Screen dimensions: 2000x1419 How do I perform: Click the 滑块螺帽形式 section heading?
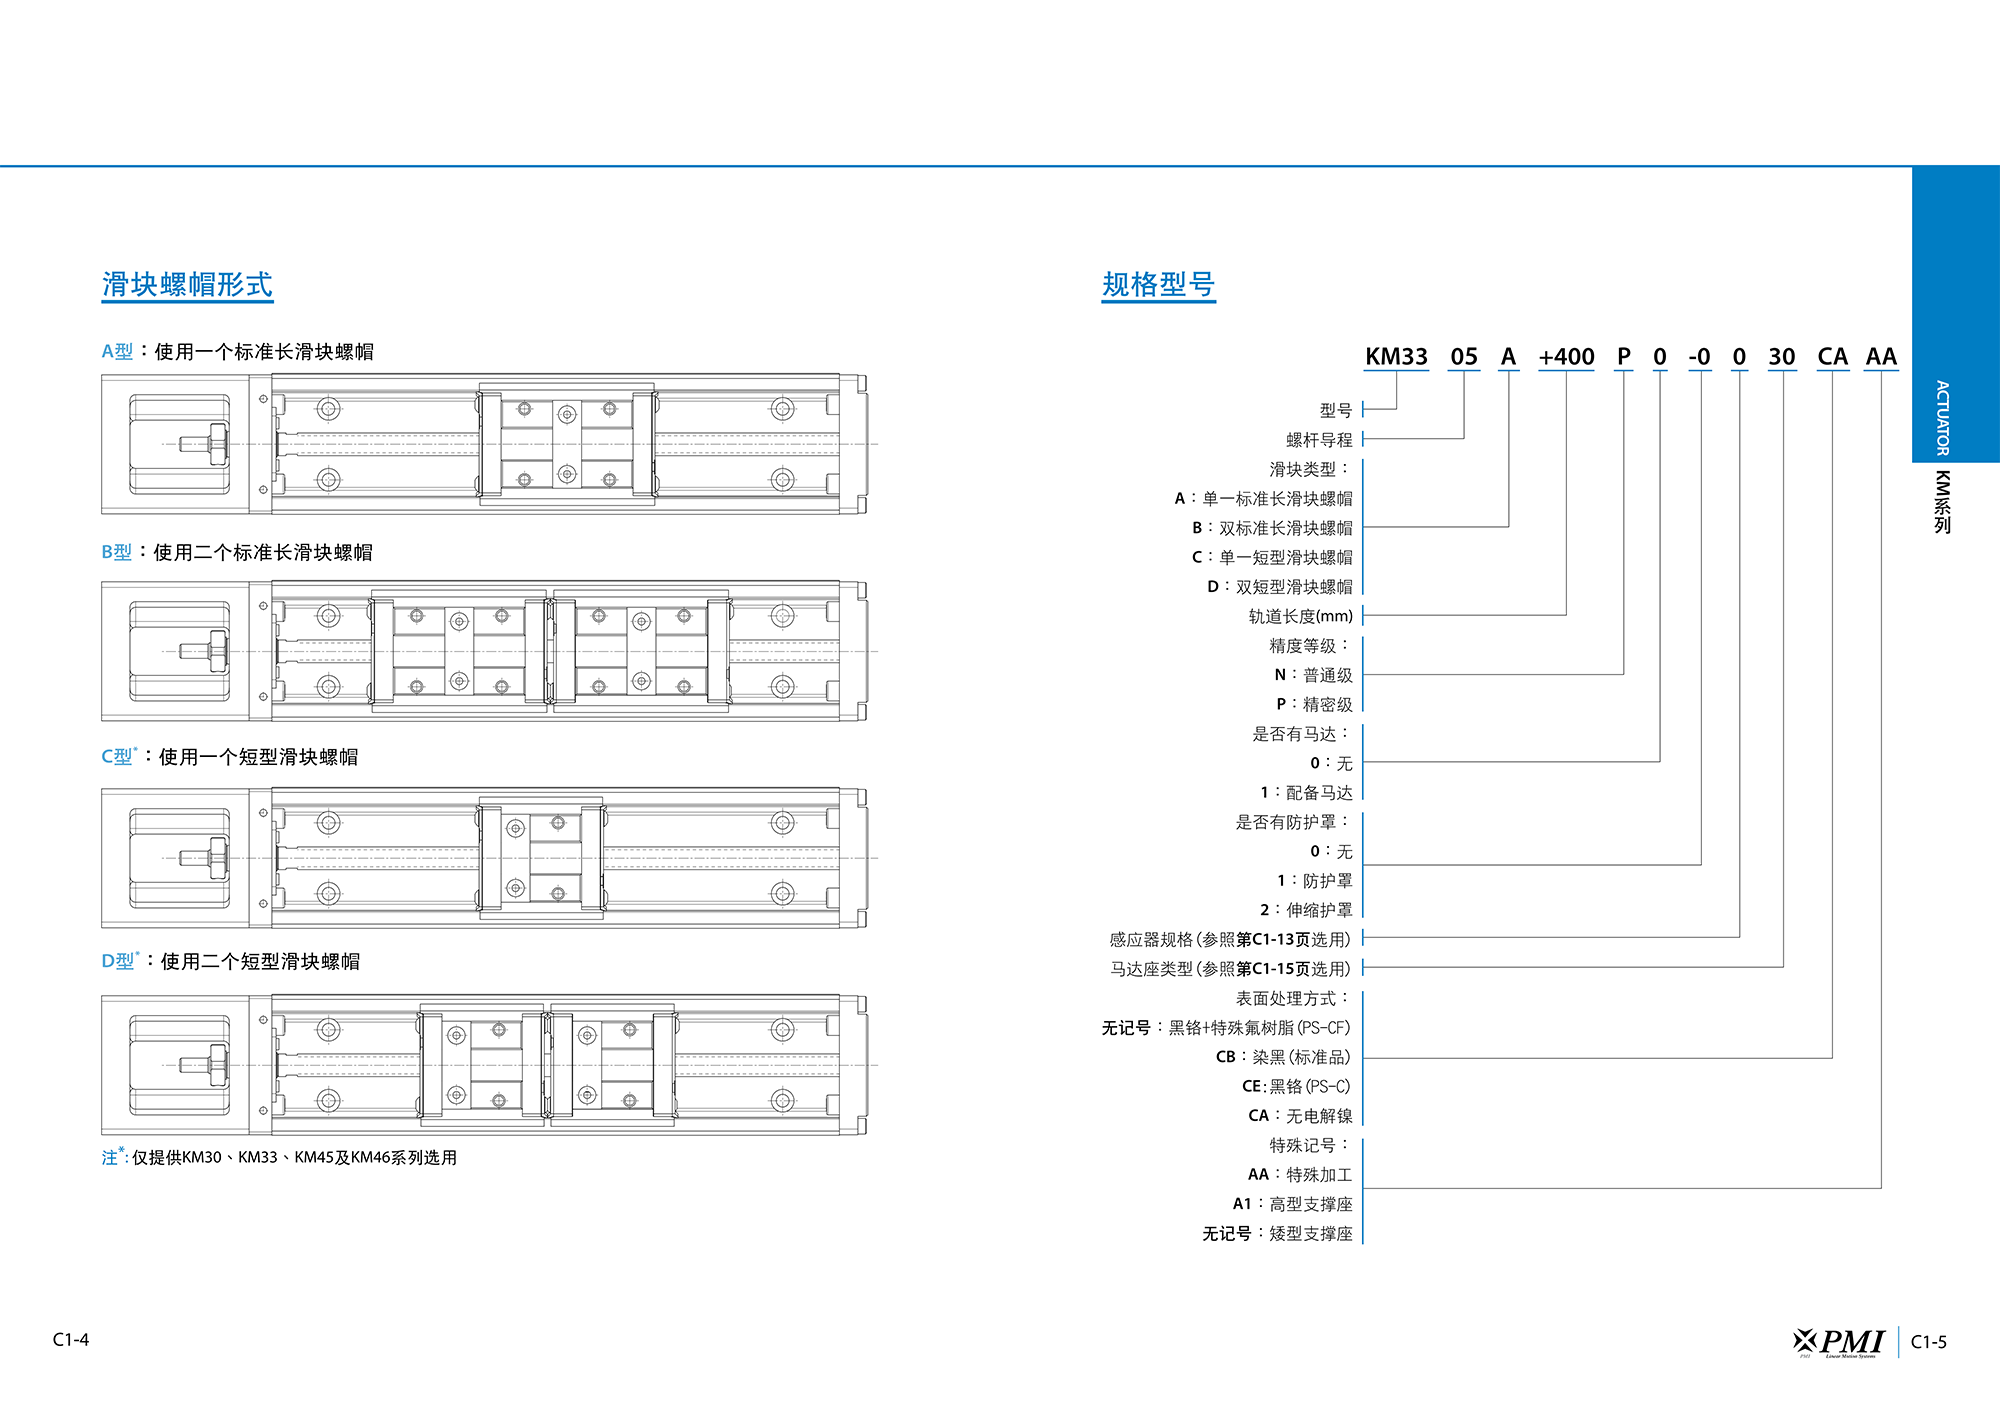click(x=187, y=284)
